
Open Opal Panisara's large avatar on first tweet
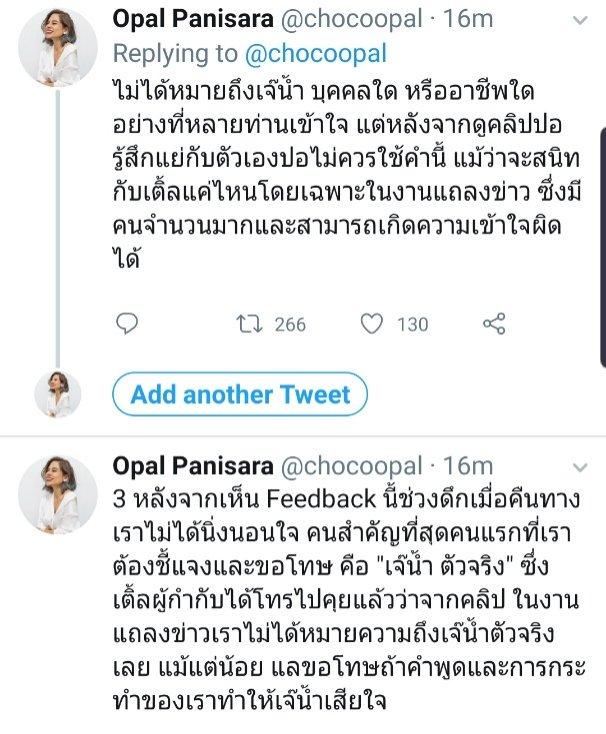click(x=58, y=48)
